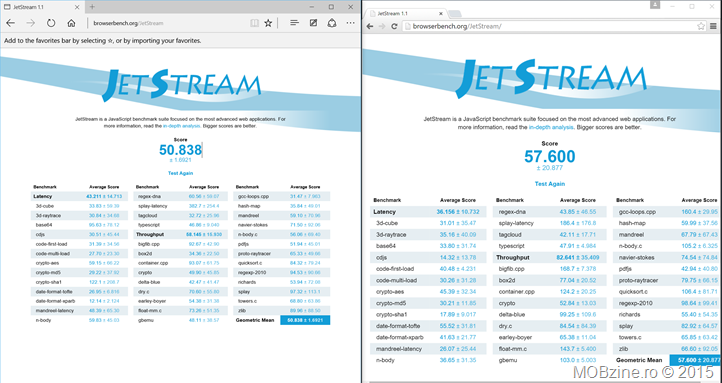Click Edge refresh button
The image size is (722, 383).
coord(51,23)
